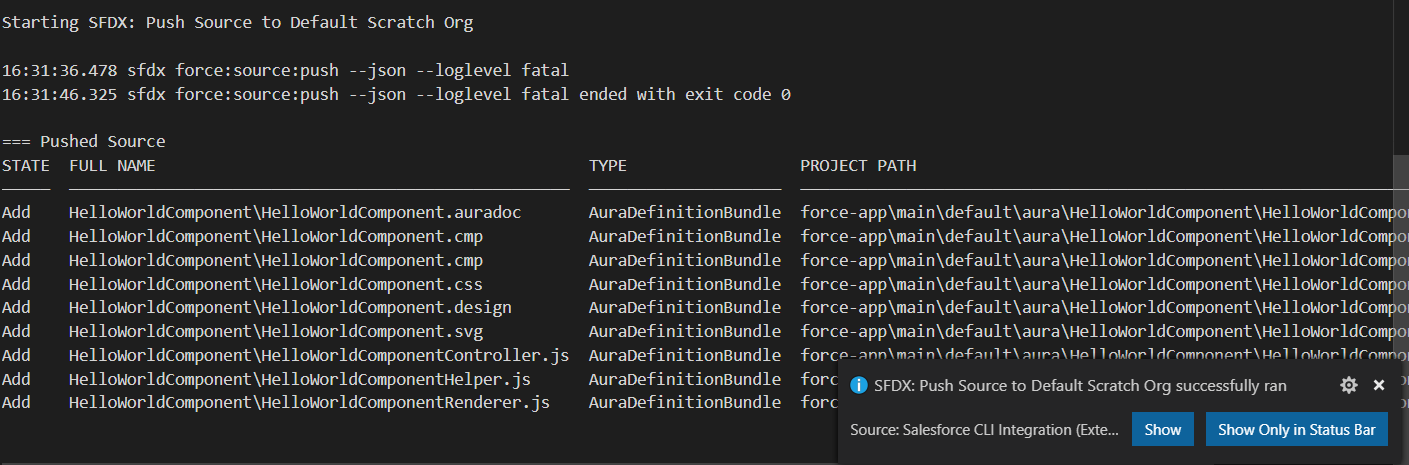Open the notification gear settings icon
Image resolution: width=1409 pixels, height=465 pixels.
click(1348, 385)
